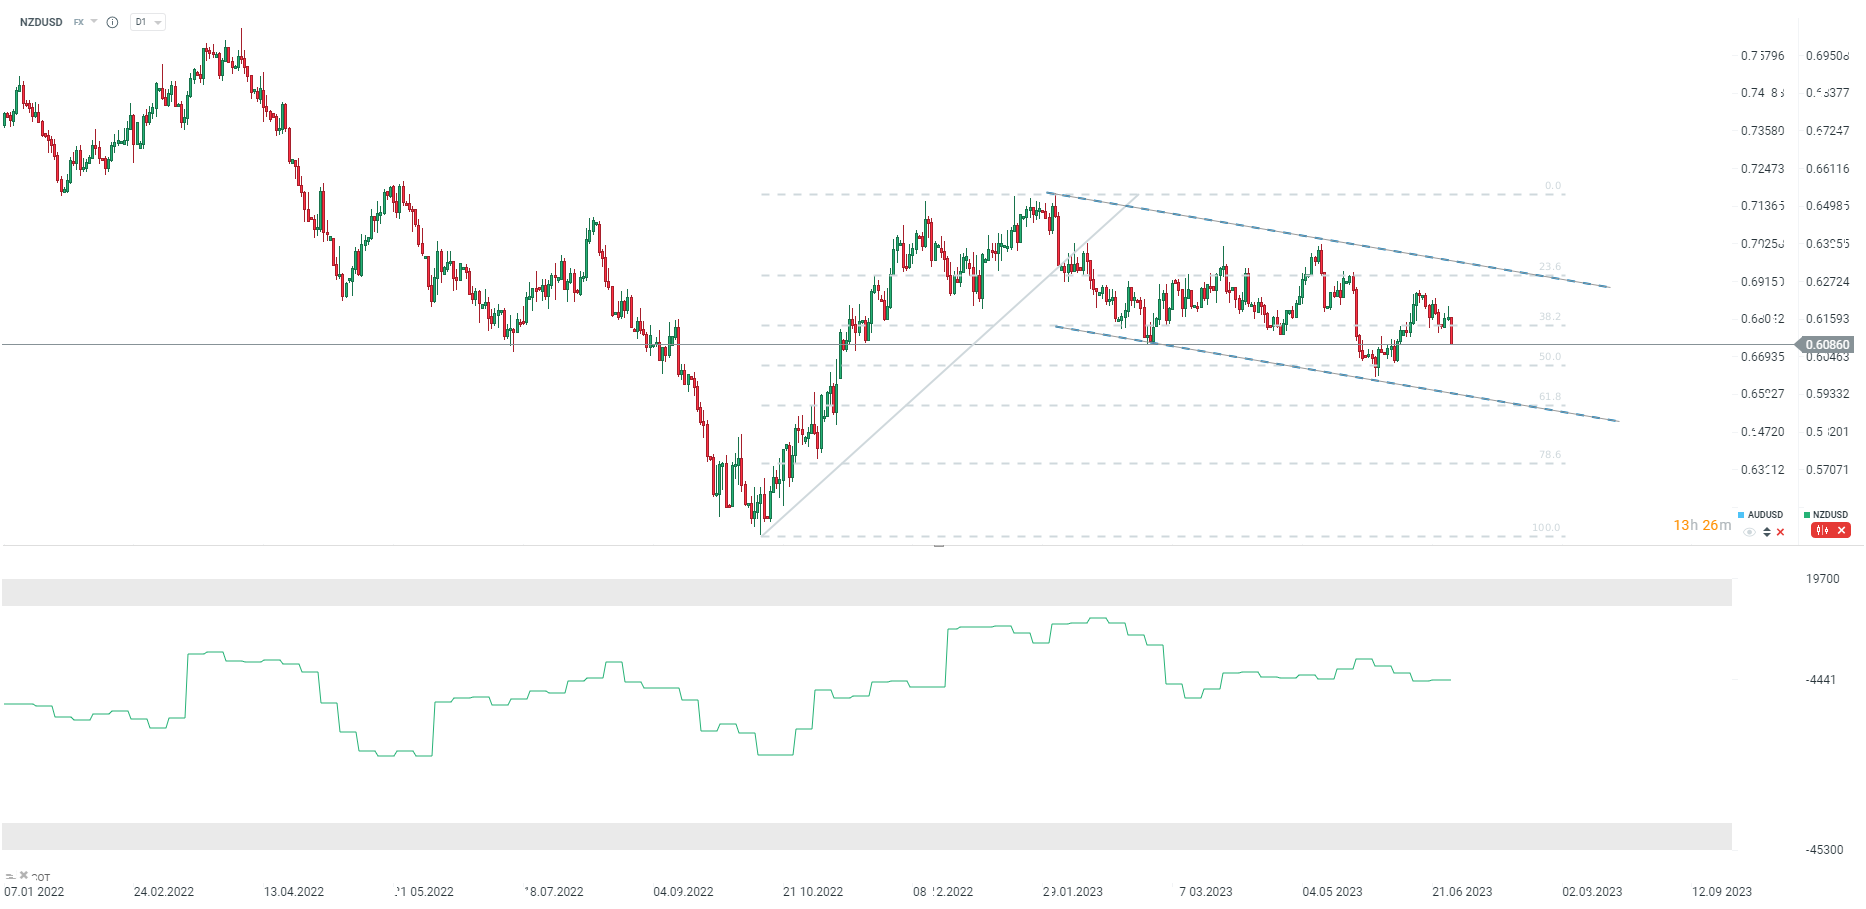Click the panel divider handle below chart
This screenshot has width=1866, height=909.
(x=939, y=546)
